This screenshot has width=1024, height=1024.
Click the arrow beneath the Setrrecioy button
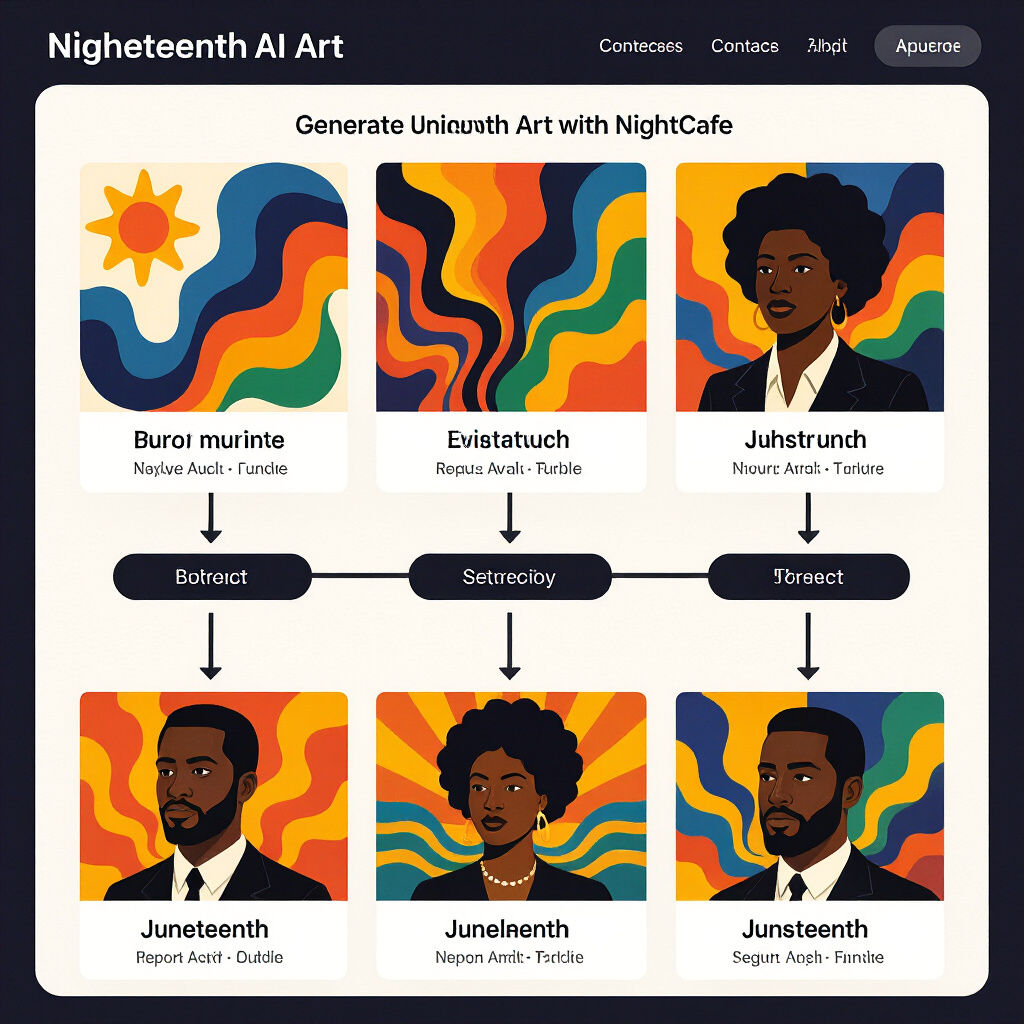(x=509, y=646)
